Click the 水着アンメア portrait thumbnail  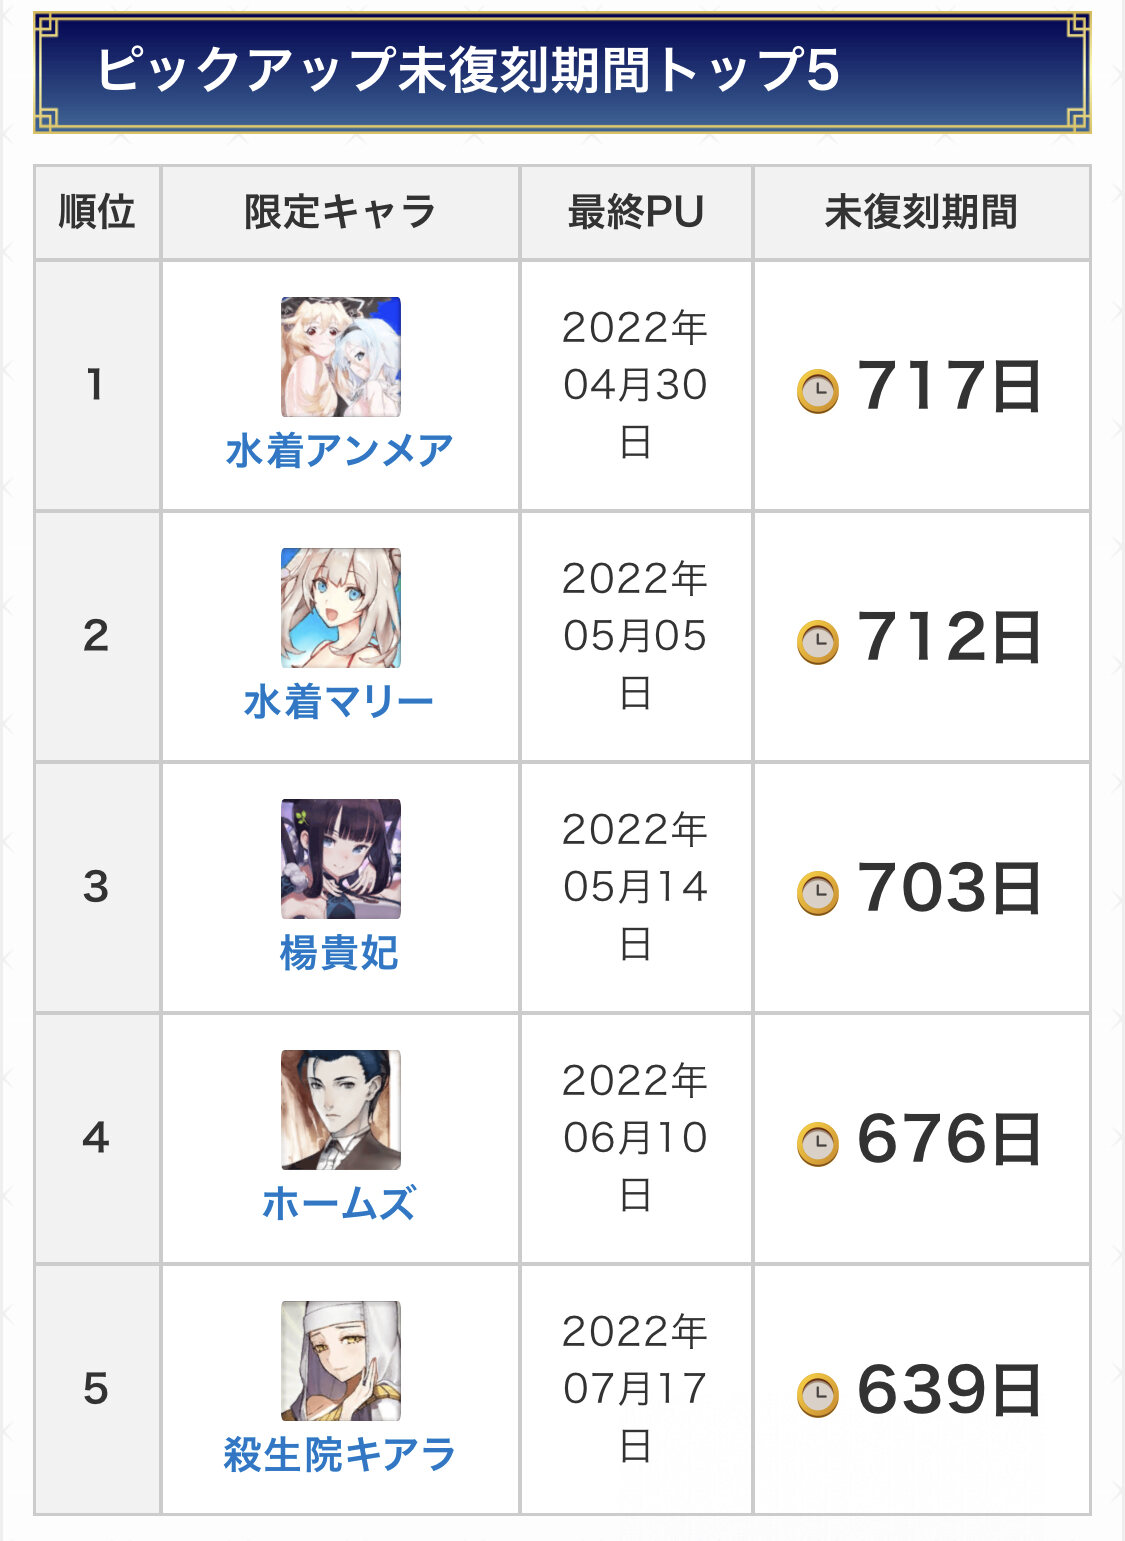[341, 357]
